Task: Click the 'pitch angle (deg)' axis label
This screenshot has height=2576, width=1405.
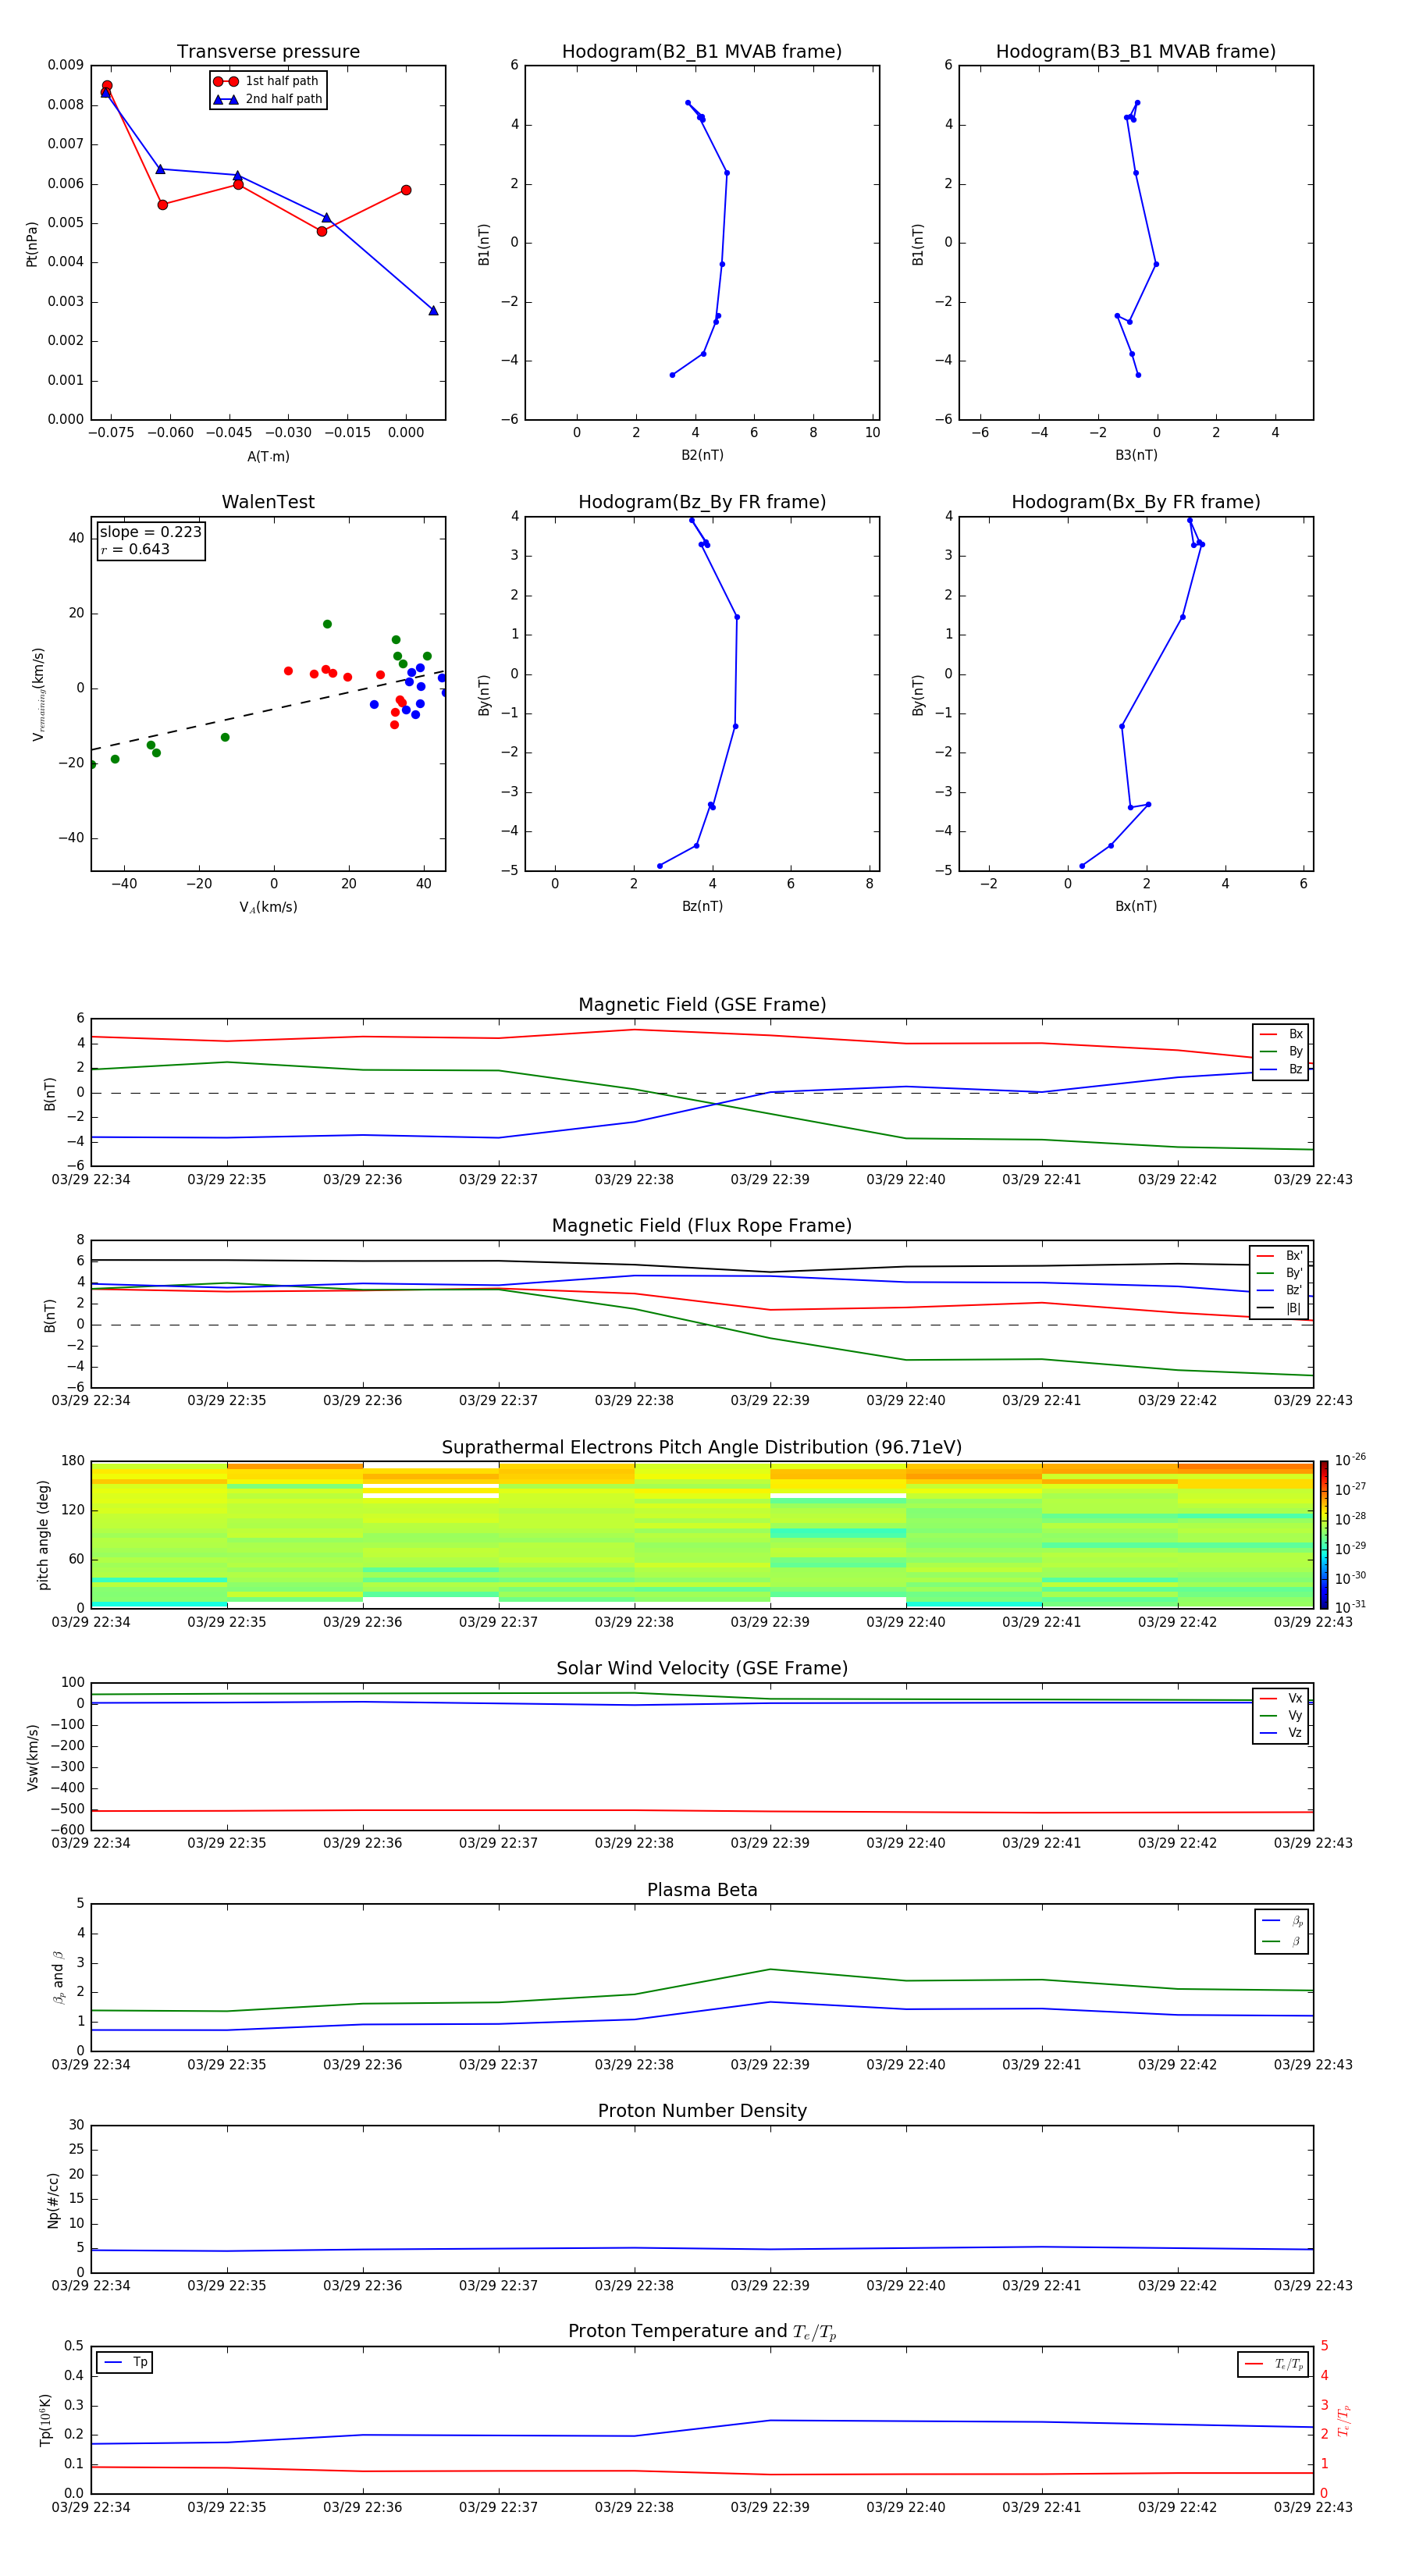Action: [43, 1535]
